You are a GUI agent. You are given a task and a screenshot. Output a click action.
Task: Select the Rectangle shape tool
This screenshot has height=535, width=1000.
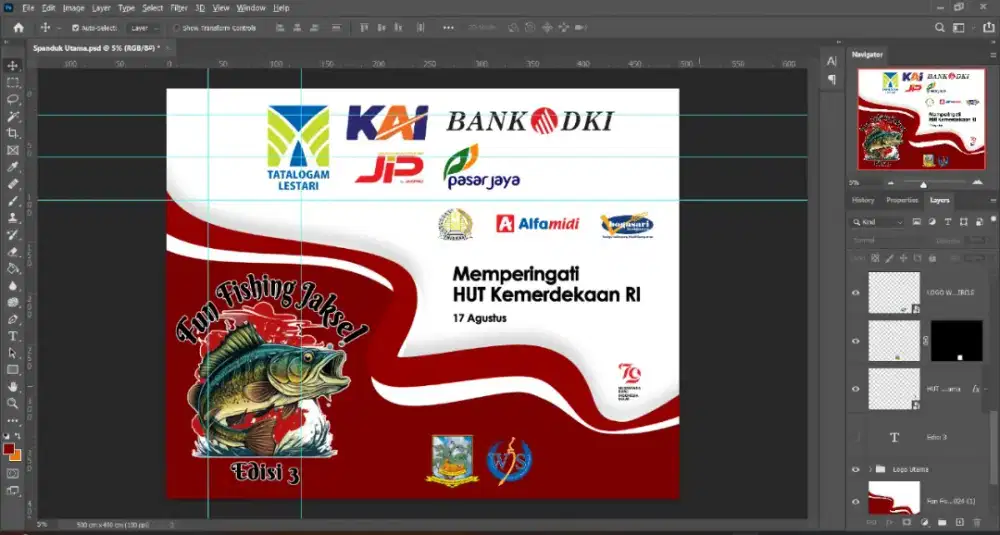[x=12, y=370]
